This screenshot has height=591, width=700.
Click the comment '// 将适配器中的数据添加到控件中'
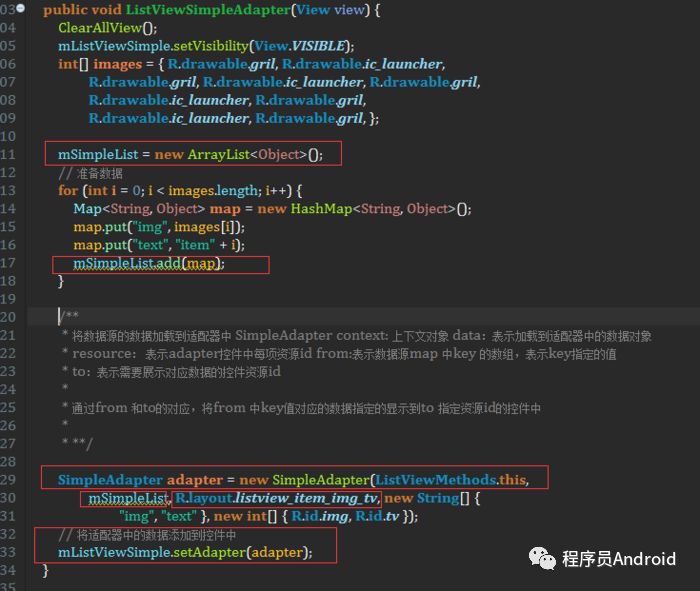pyautogui.click(x=147, y=535)
